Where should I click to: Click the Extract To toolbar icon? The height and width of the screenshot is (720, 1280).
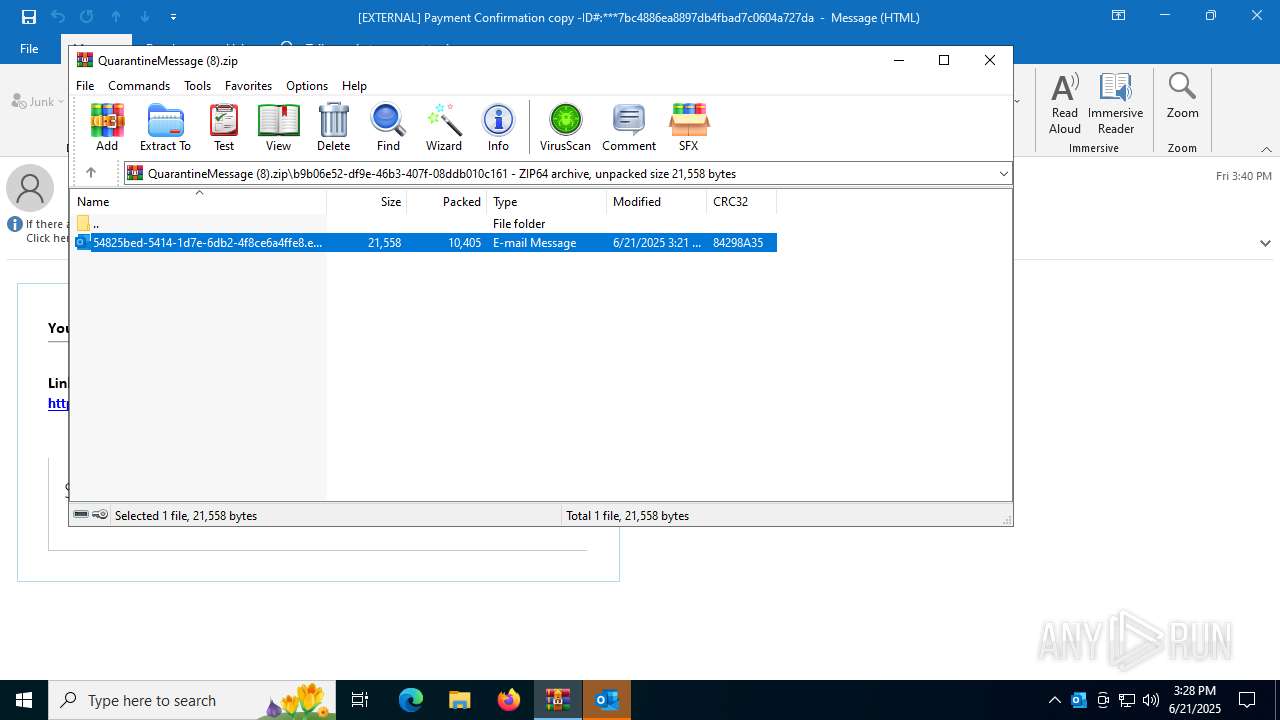165,127
